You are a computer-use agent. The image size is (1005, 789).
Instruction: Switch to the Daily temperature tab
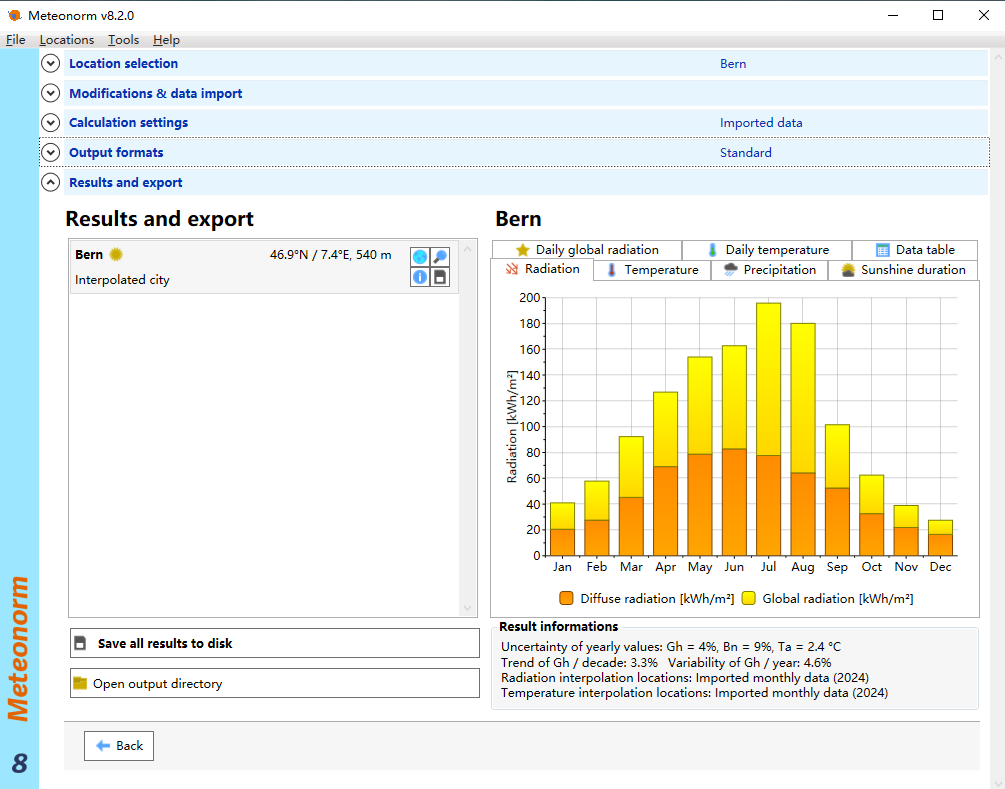coord(767,250)
